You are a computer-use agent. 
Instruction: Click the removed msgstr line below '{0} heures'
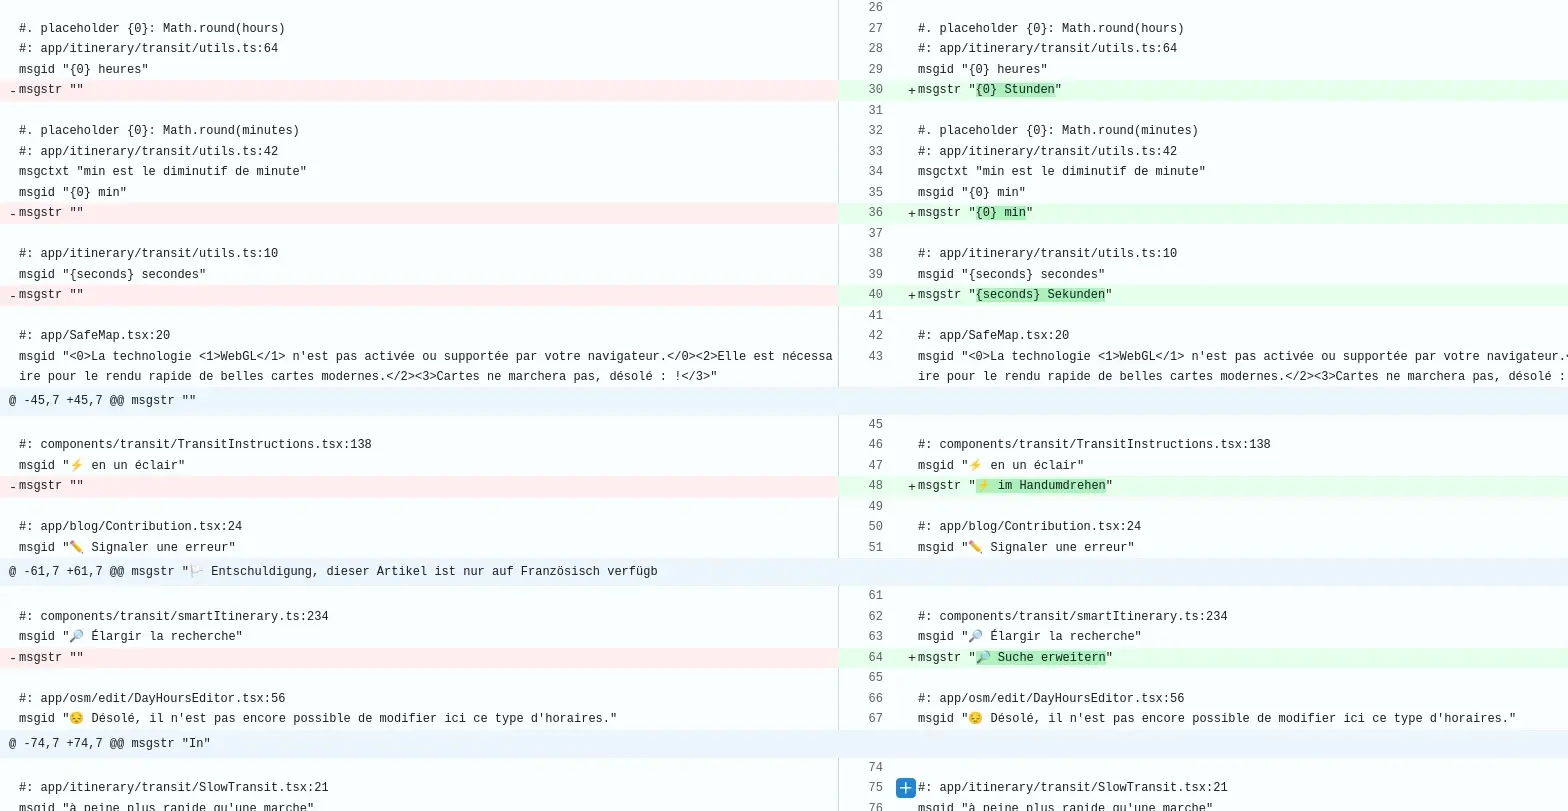pos(51,90)
